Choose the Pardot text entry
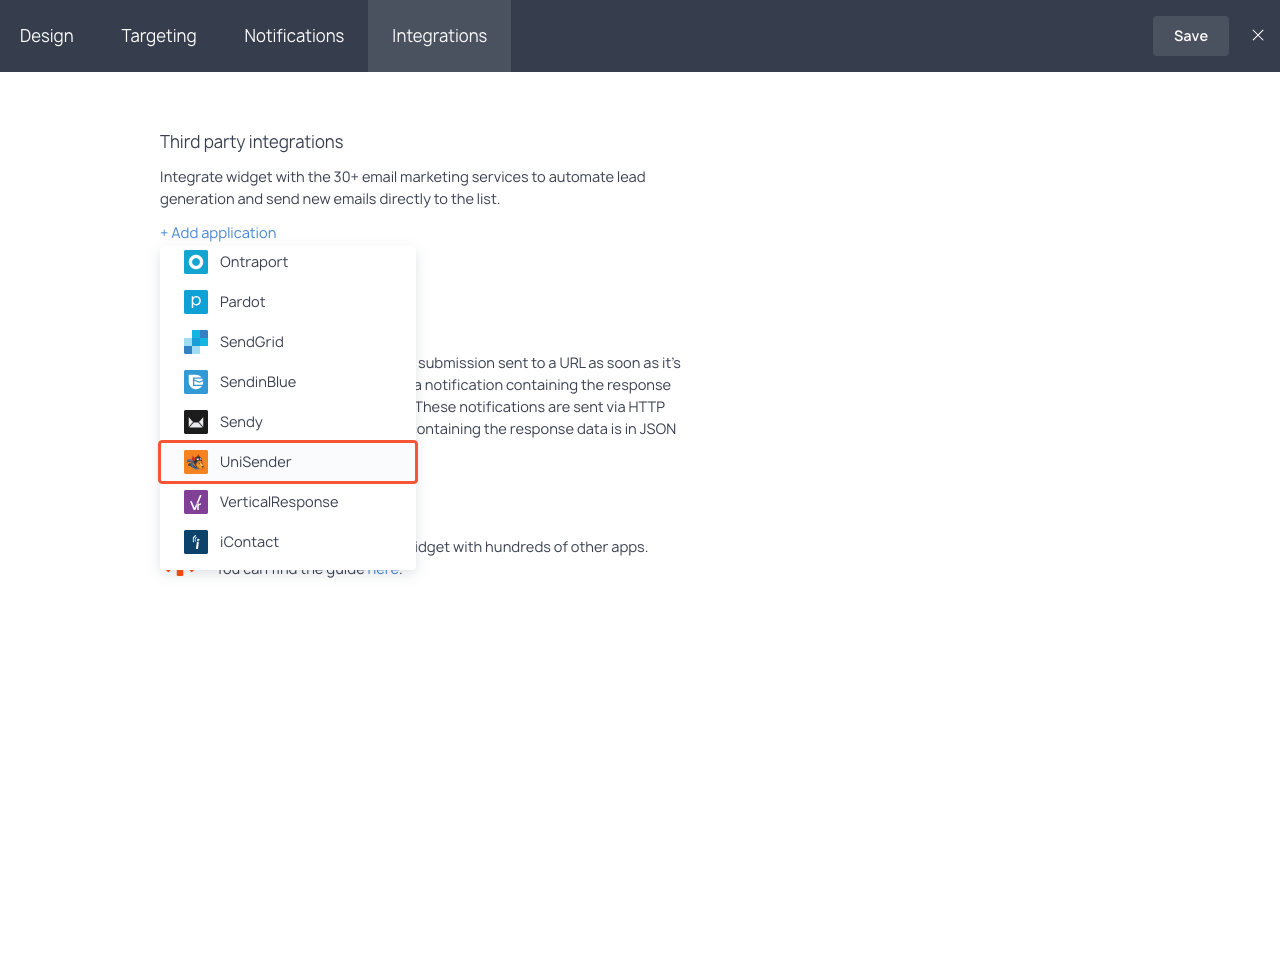 pyautogui.click(x=243, y=302)
